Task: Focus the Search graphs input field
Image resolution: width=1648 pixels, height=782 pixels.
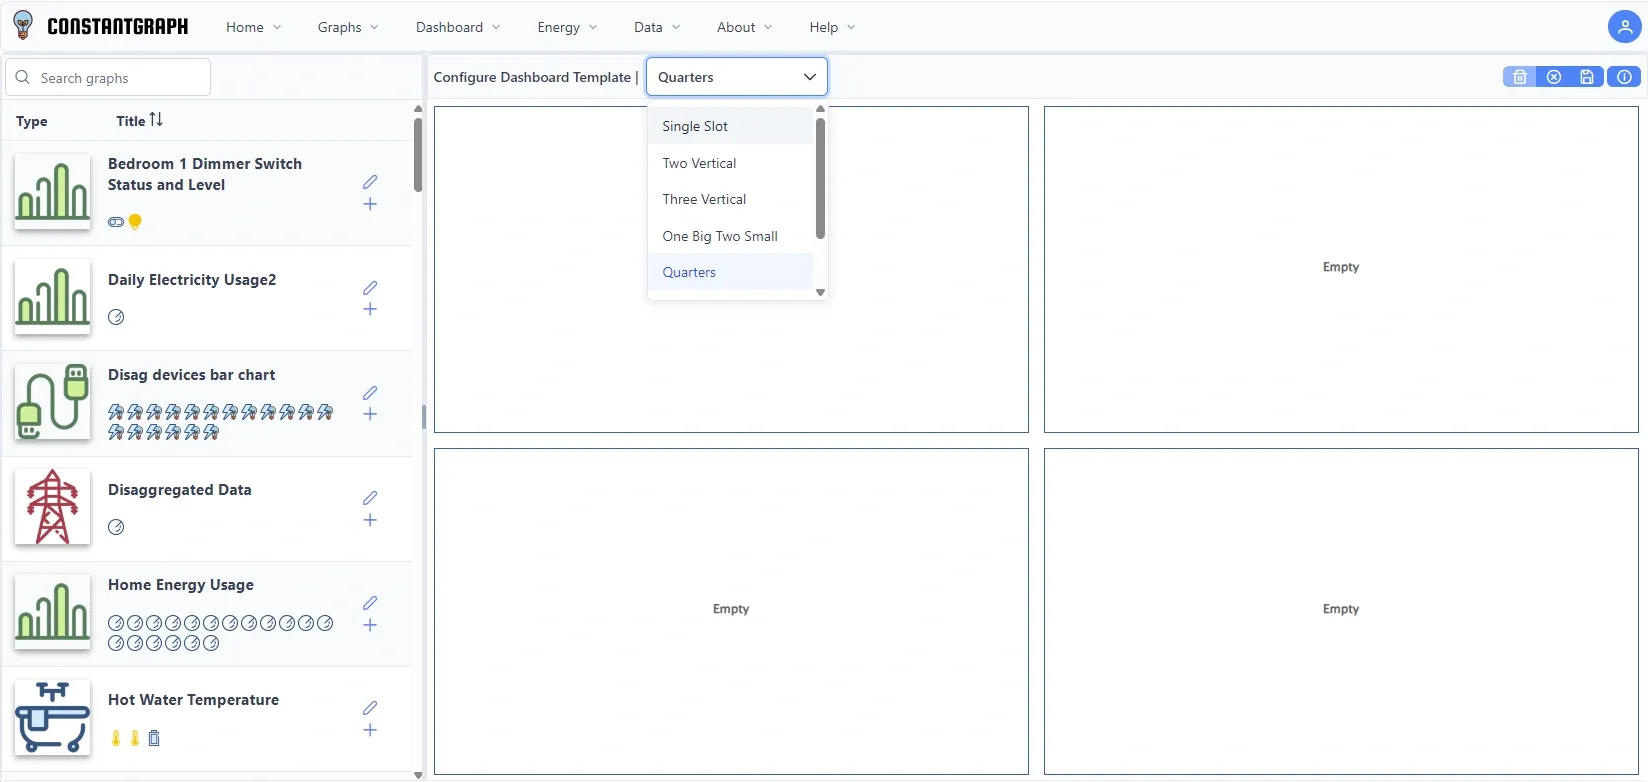Action: tap(108, 77)
